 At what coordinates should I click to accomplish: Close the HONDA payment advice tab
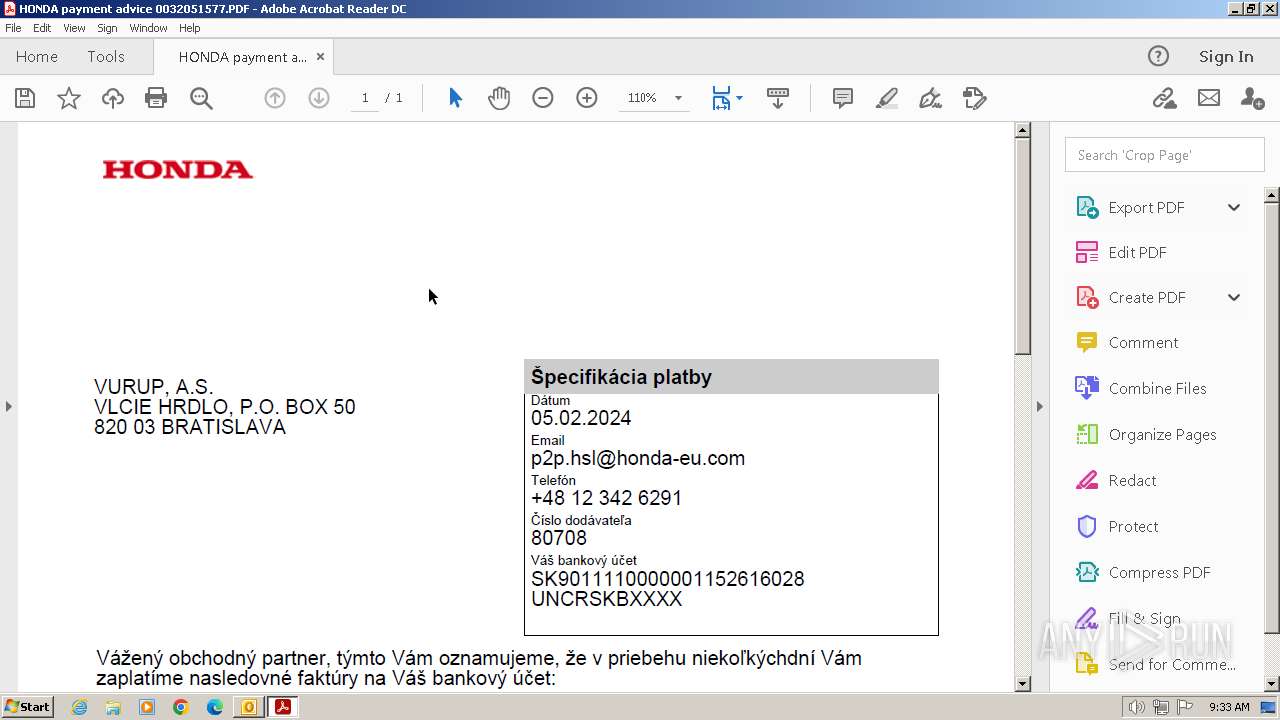[320, 57]
